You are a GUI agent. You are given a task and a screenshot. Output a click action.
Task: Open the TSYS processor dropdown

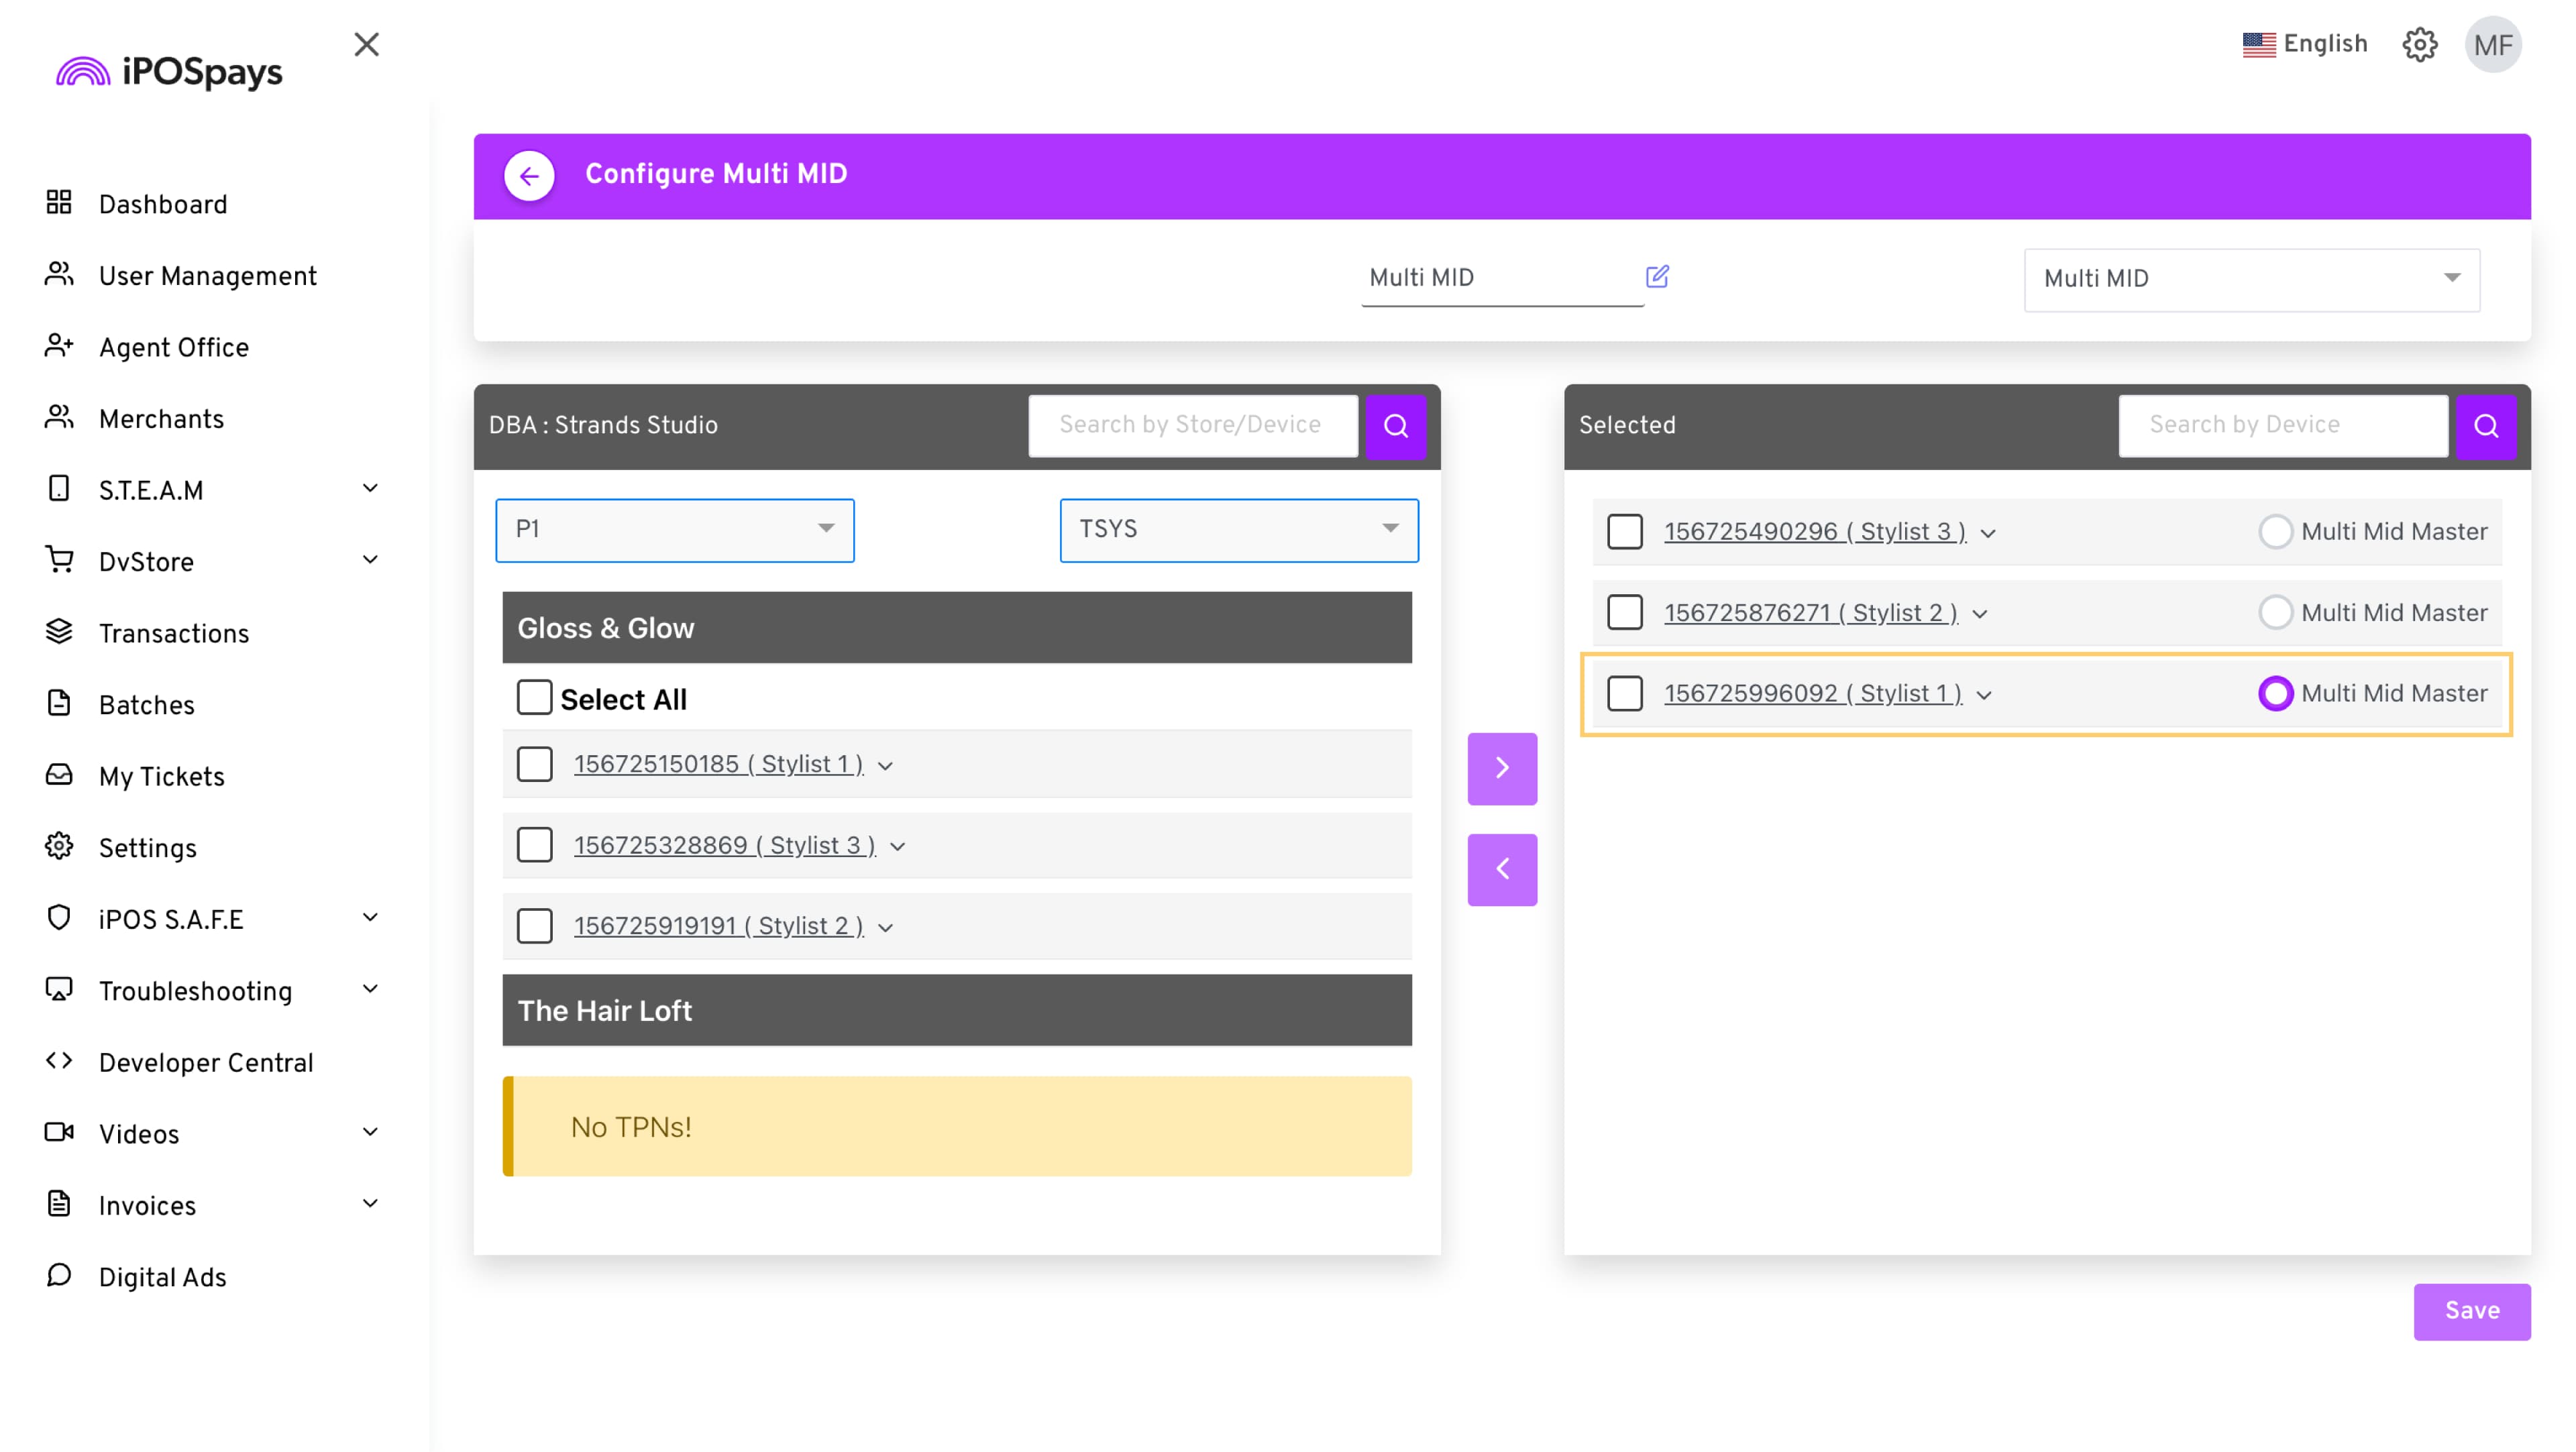coord(1239,530)
